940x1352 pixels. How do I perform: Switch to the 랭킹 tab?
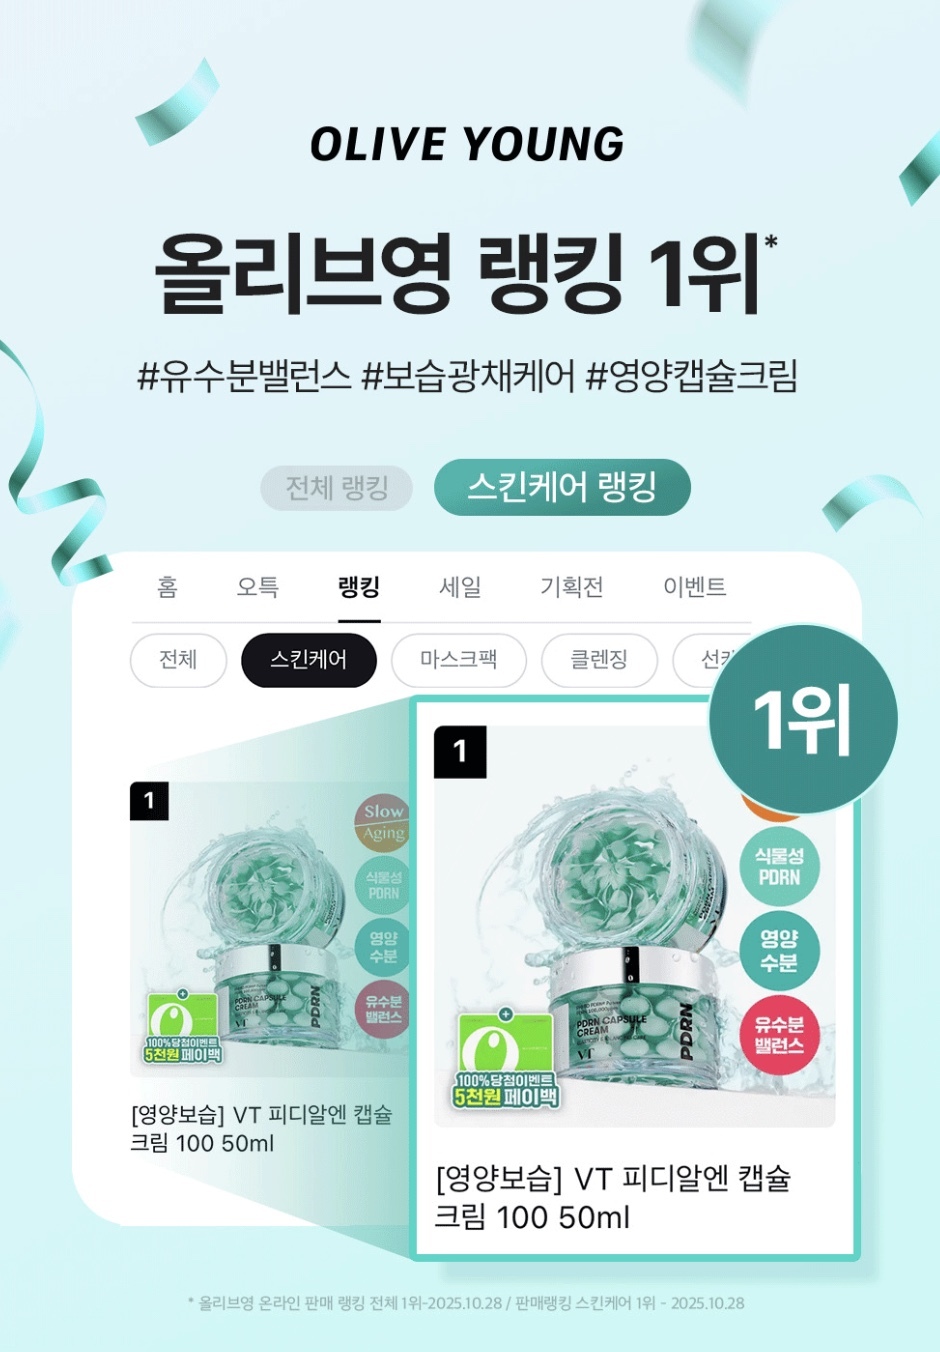(x=359, y=587)
